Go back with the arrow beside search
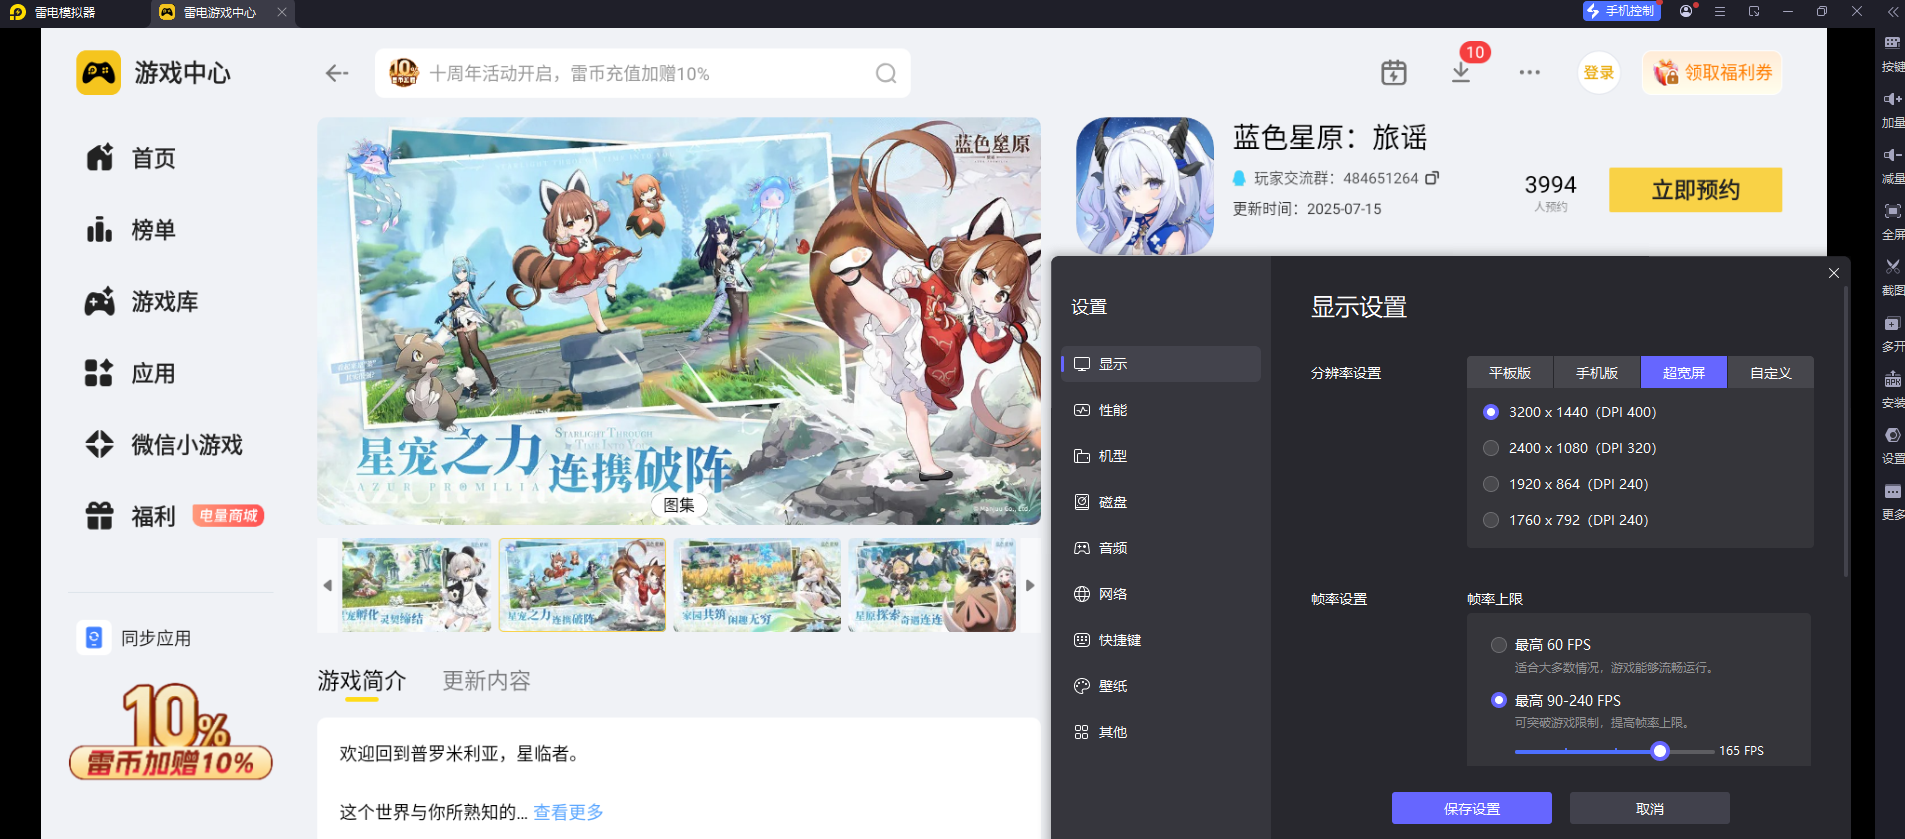The width and height of the screenshot is (1905, 839). tap(337, 73)
